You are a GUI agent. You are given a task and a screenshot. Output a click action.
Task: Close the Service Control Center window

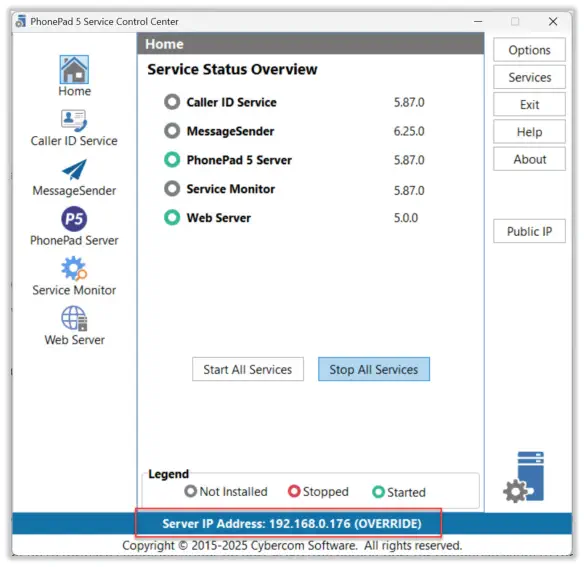553,22
